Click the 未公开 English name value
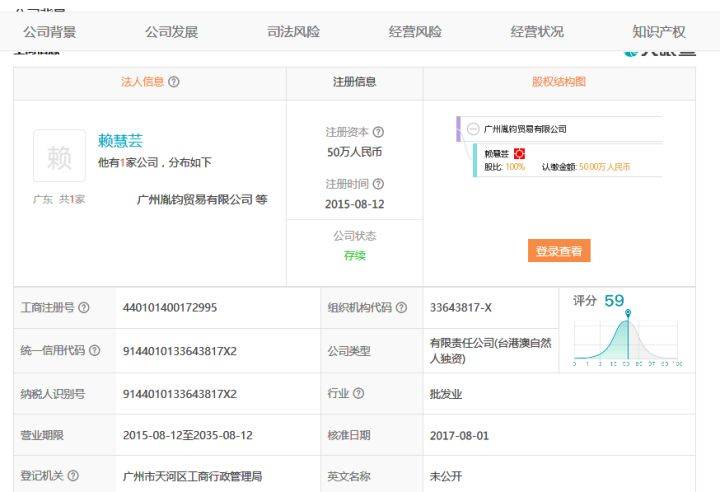Screen dimensions: 720x492 pyautogui.click(x=445, y=476)
